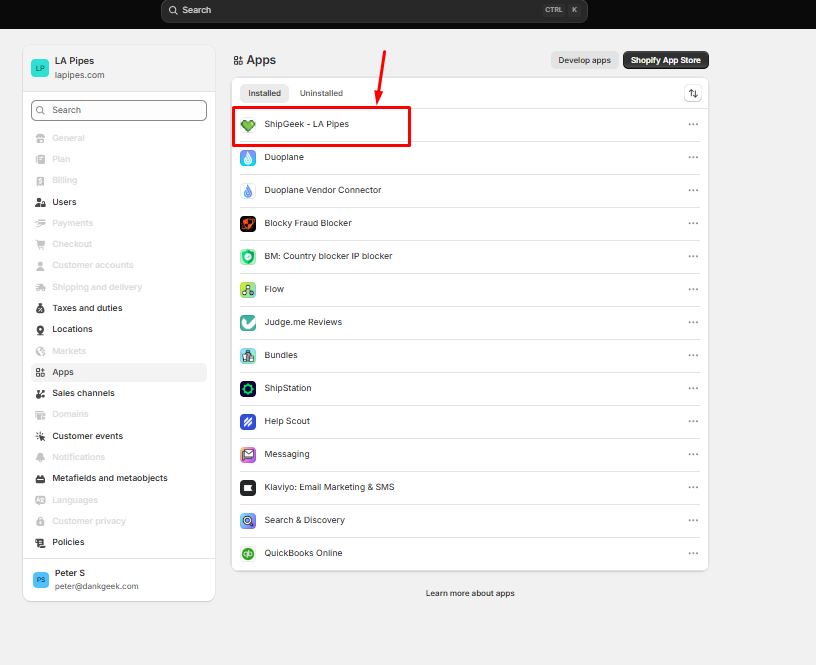Click the sort apps arrows icon
Screen dimensions: 816x665
point(693,93)
